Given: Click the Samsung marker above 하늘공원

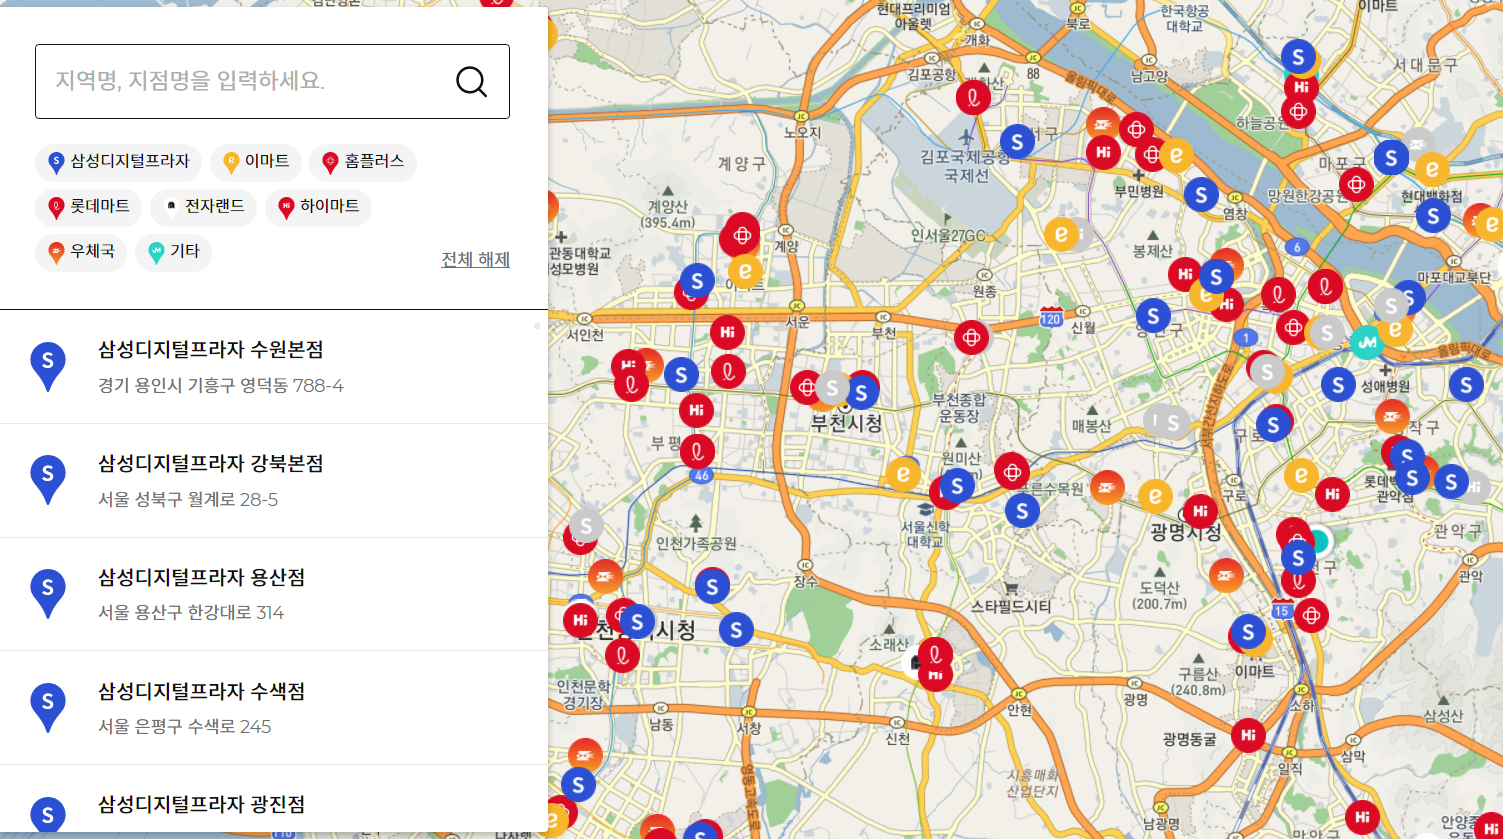Looking at the screenshot, I should click(1298, 57).
